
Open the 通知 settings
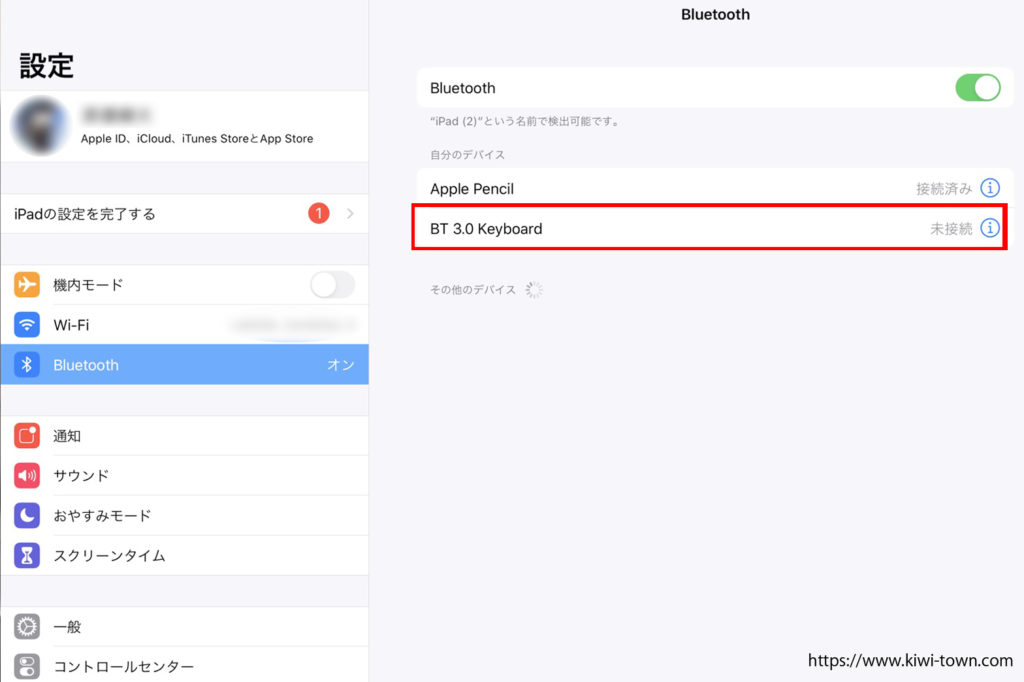point(185,436)
